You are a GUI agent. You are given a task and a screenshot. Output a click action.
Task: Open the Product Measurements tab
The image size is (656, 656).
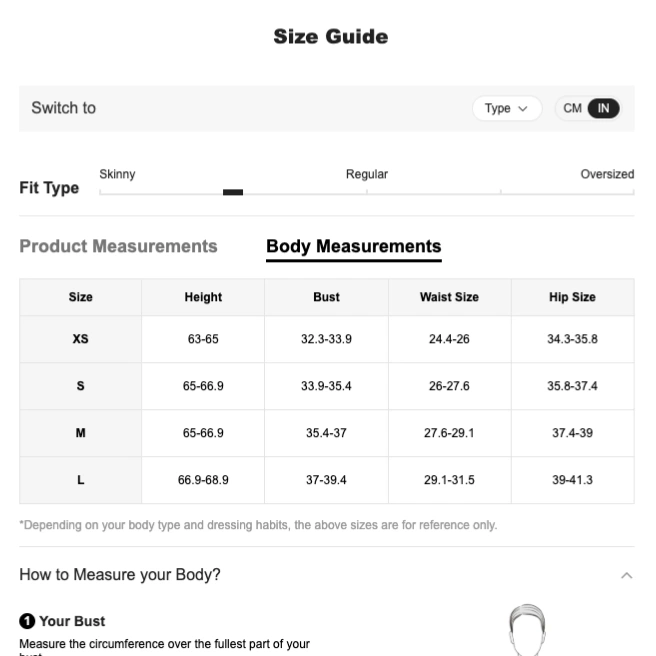[118, 246]
